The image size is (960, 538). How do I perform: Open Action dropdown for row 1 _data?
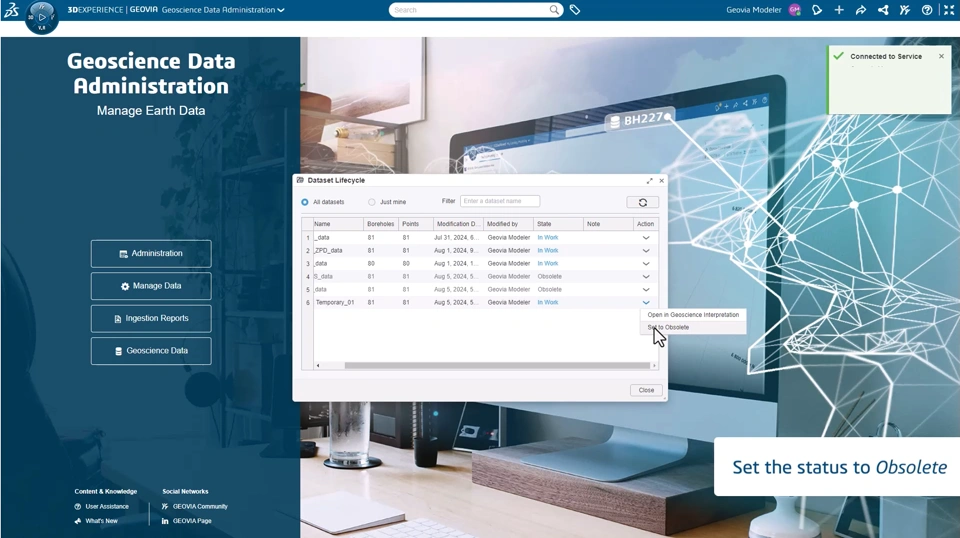(x=646, y=237)
